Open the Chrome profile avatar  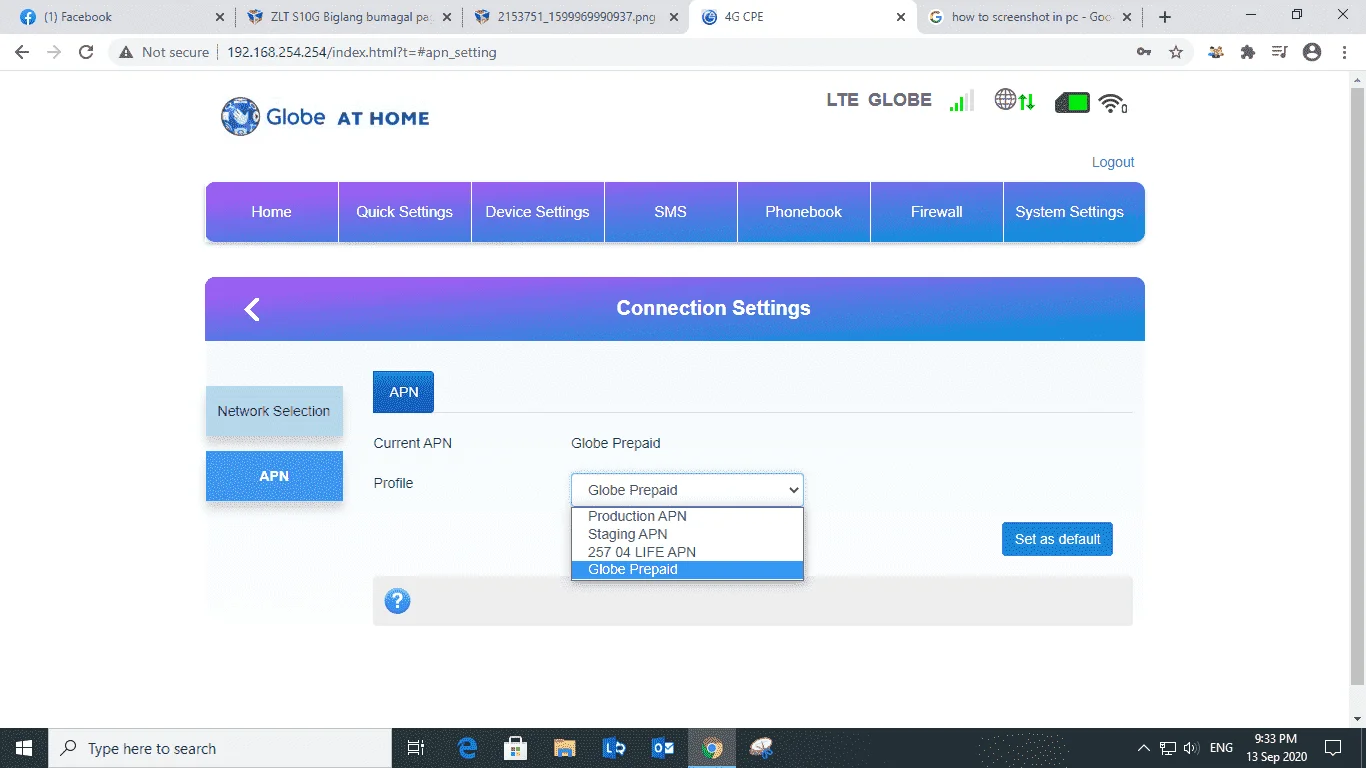1312,52
